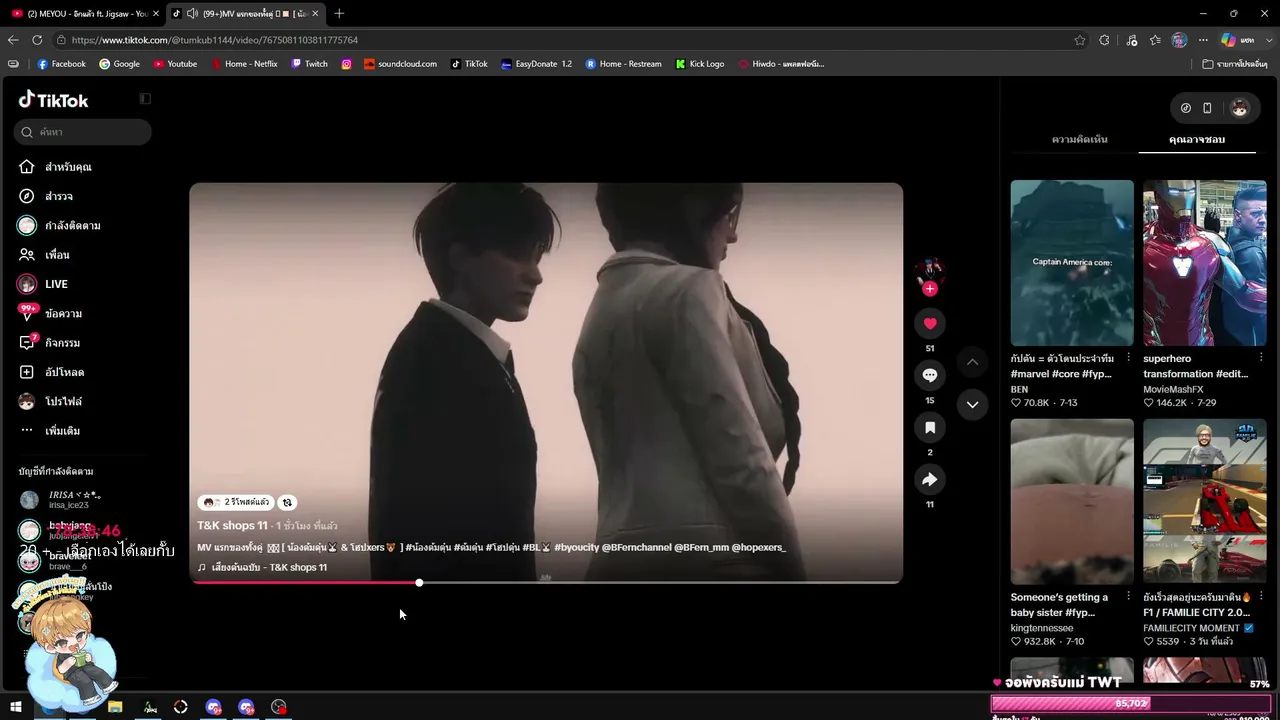Click the TikTok search field

coord(84,132)
